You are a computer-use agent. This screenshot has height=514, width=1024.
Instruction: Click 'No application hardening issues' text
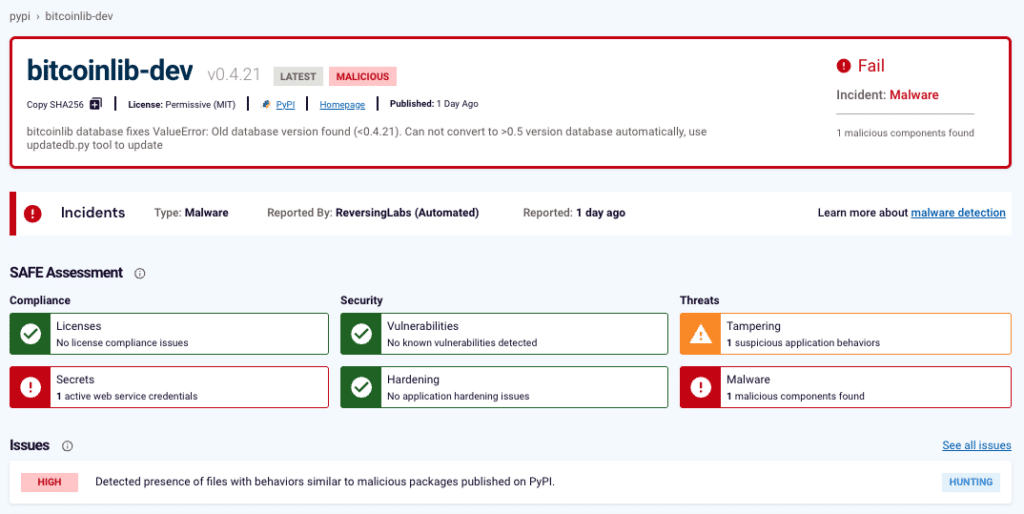point(458,396)
